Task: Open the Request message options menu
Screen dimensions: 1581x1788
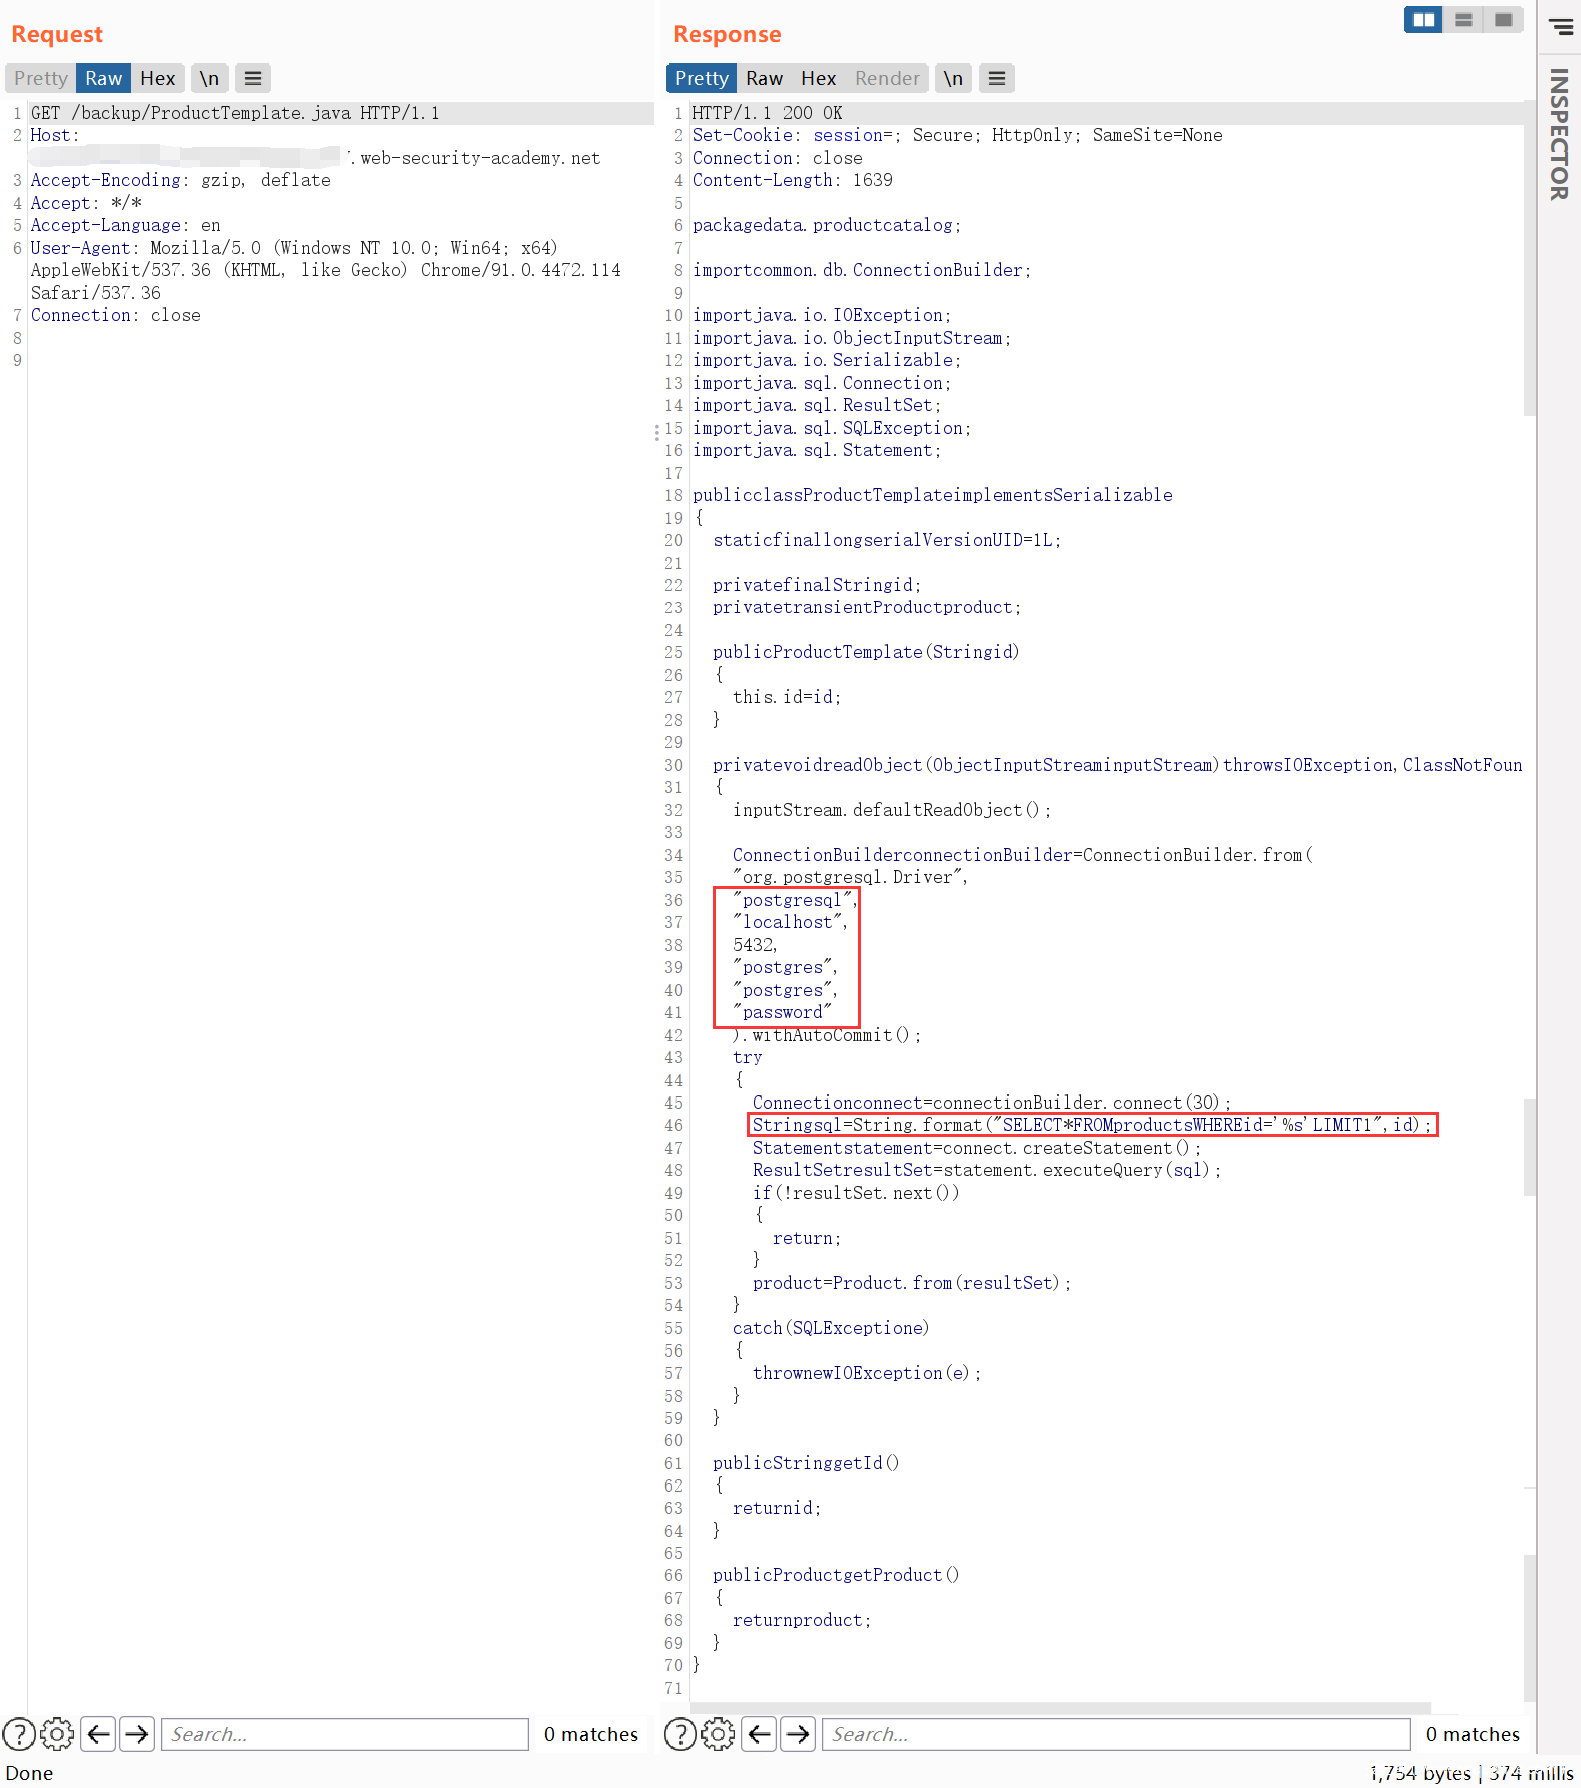Action: click(253, 78)
